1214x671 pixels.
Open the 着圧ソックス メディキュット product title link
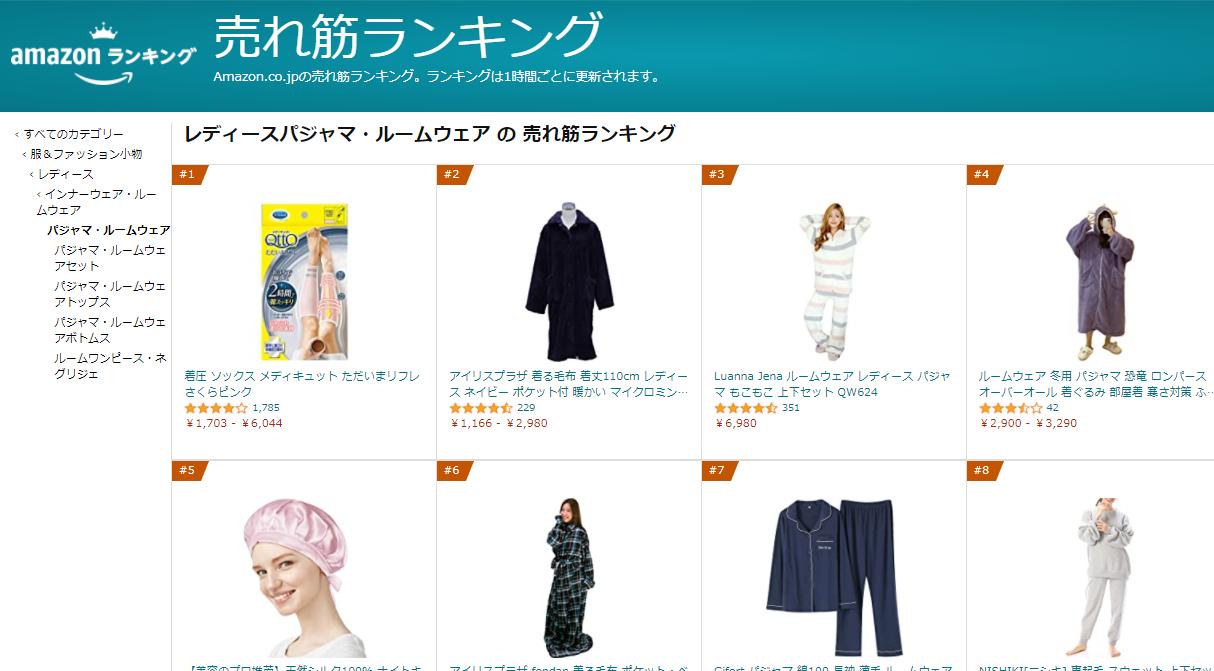(x=302, y=384)
